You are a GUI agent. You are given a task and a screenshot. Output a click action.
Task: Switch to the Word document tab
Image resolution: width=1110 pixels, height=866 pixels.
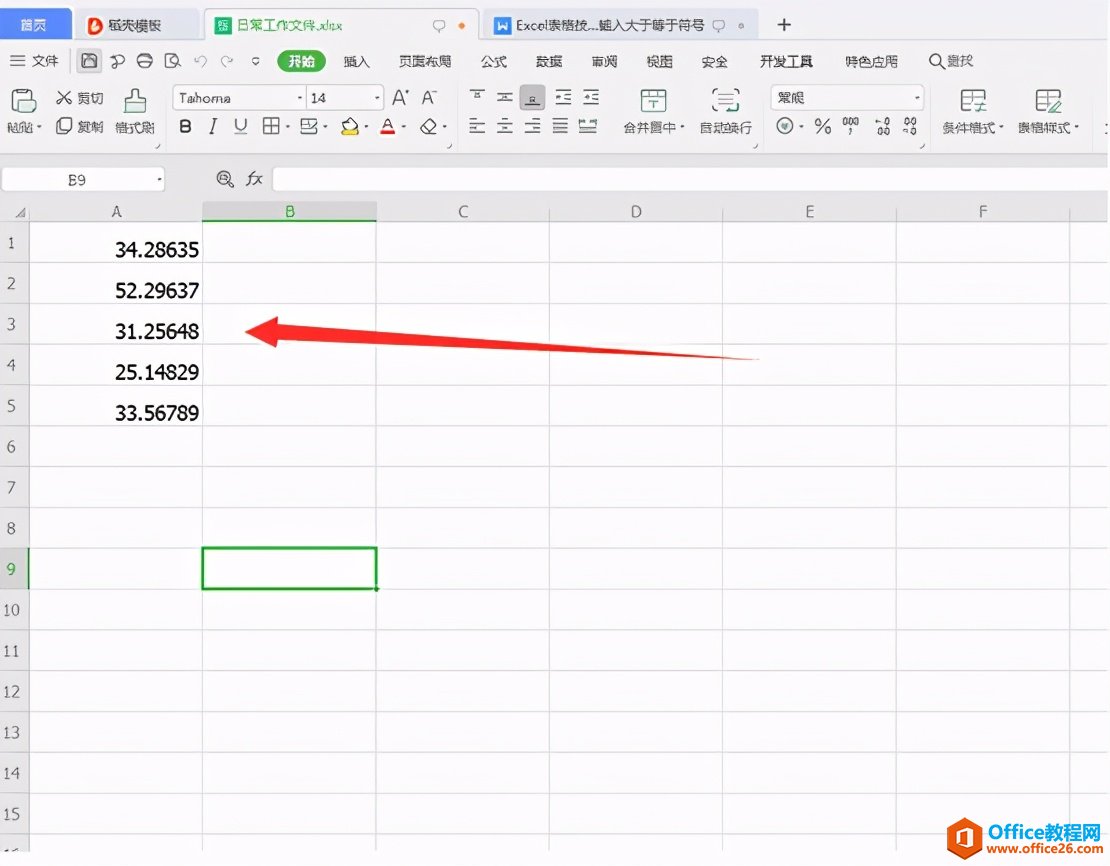(619, 25)
